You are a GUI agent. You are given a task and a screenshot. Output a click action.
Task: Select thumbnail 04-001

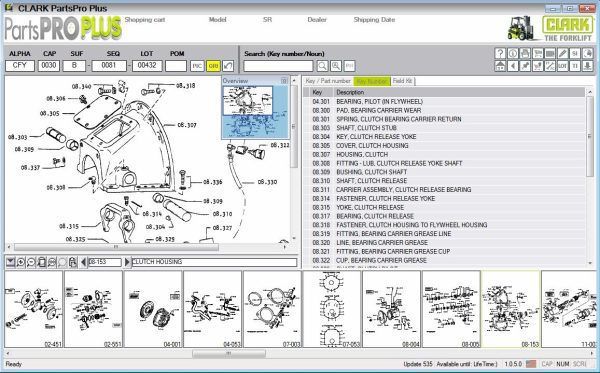click(153, 309)
